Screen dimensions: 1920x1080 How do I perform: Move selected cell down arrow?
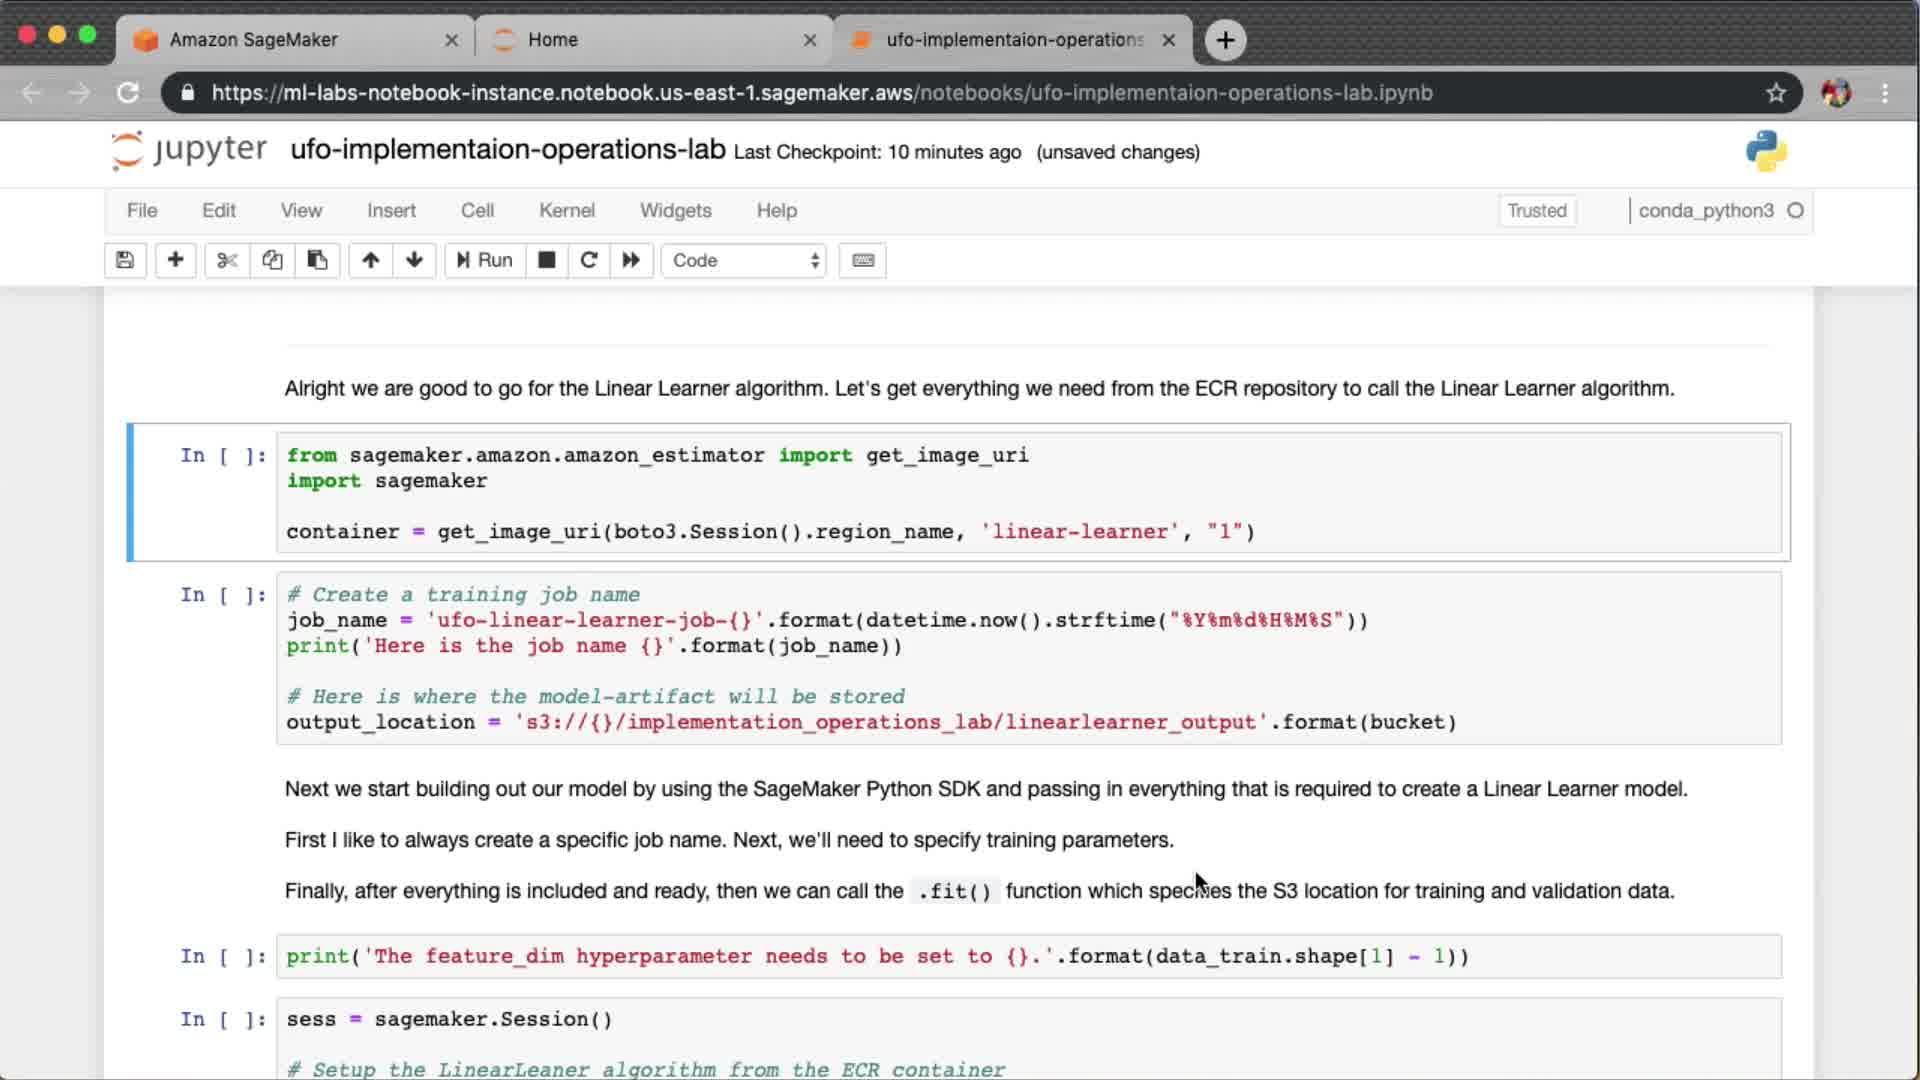[x=414, y=260]
